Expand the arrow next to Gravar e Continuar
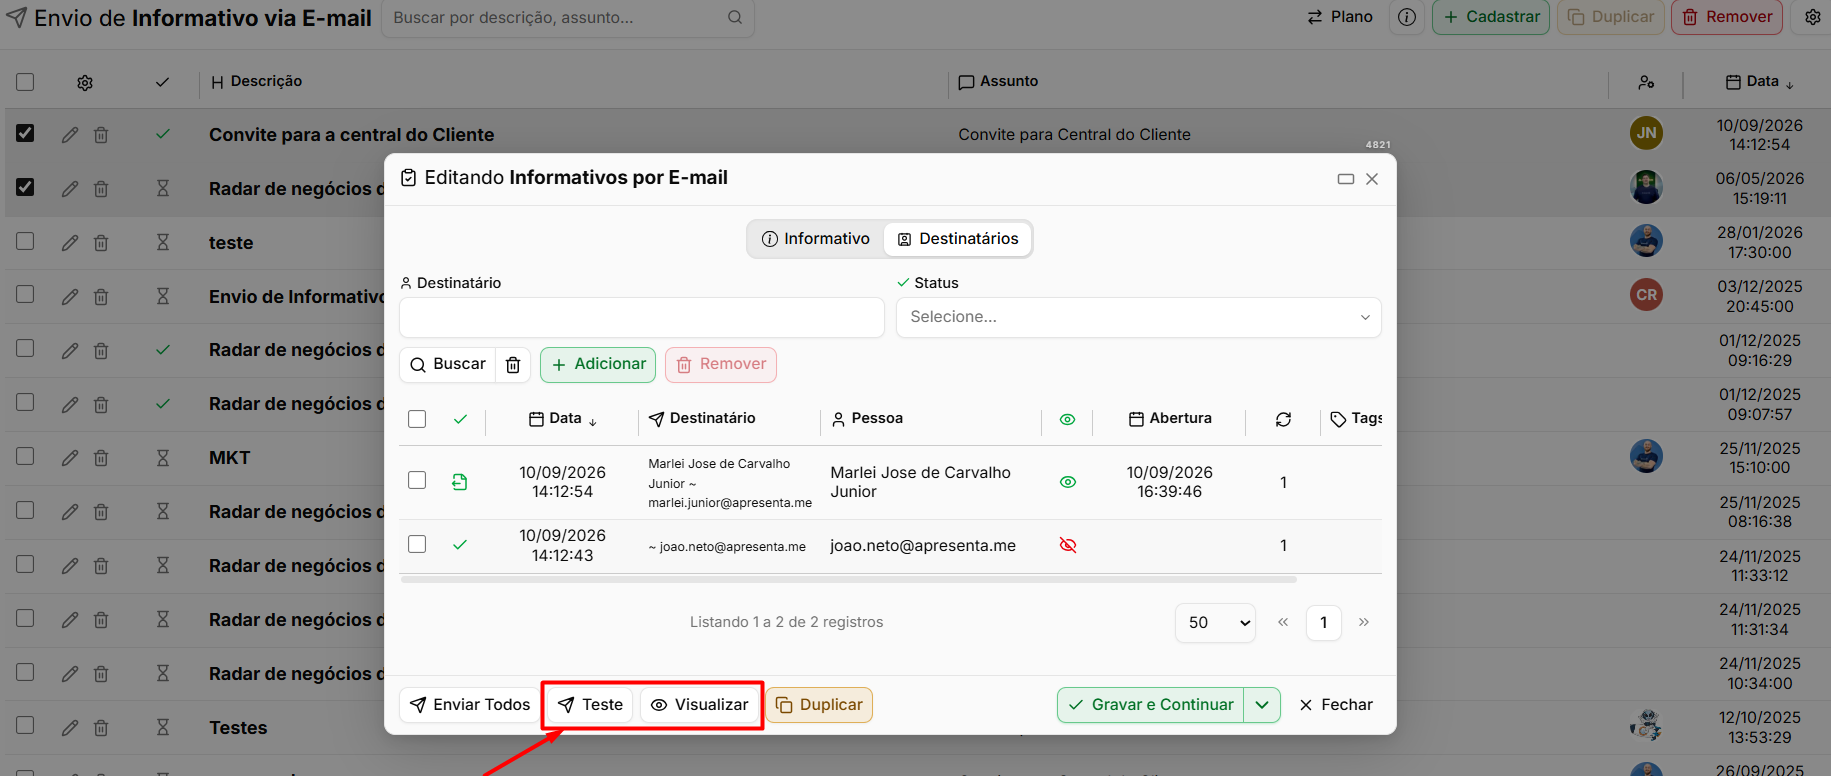Viewport: 1831px width, 776px height. coord(1262,705)
